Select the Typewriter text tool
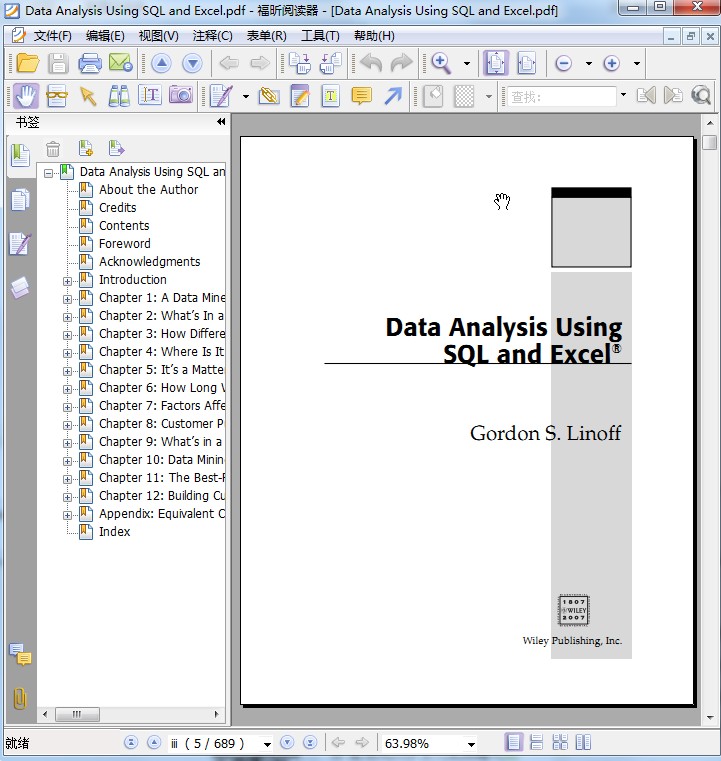This screenshot has width=721, height=761. (x=330, y=96)
